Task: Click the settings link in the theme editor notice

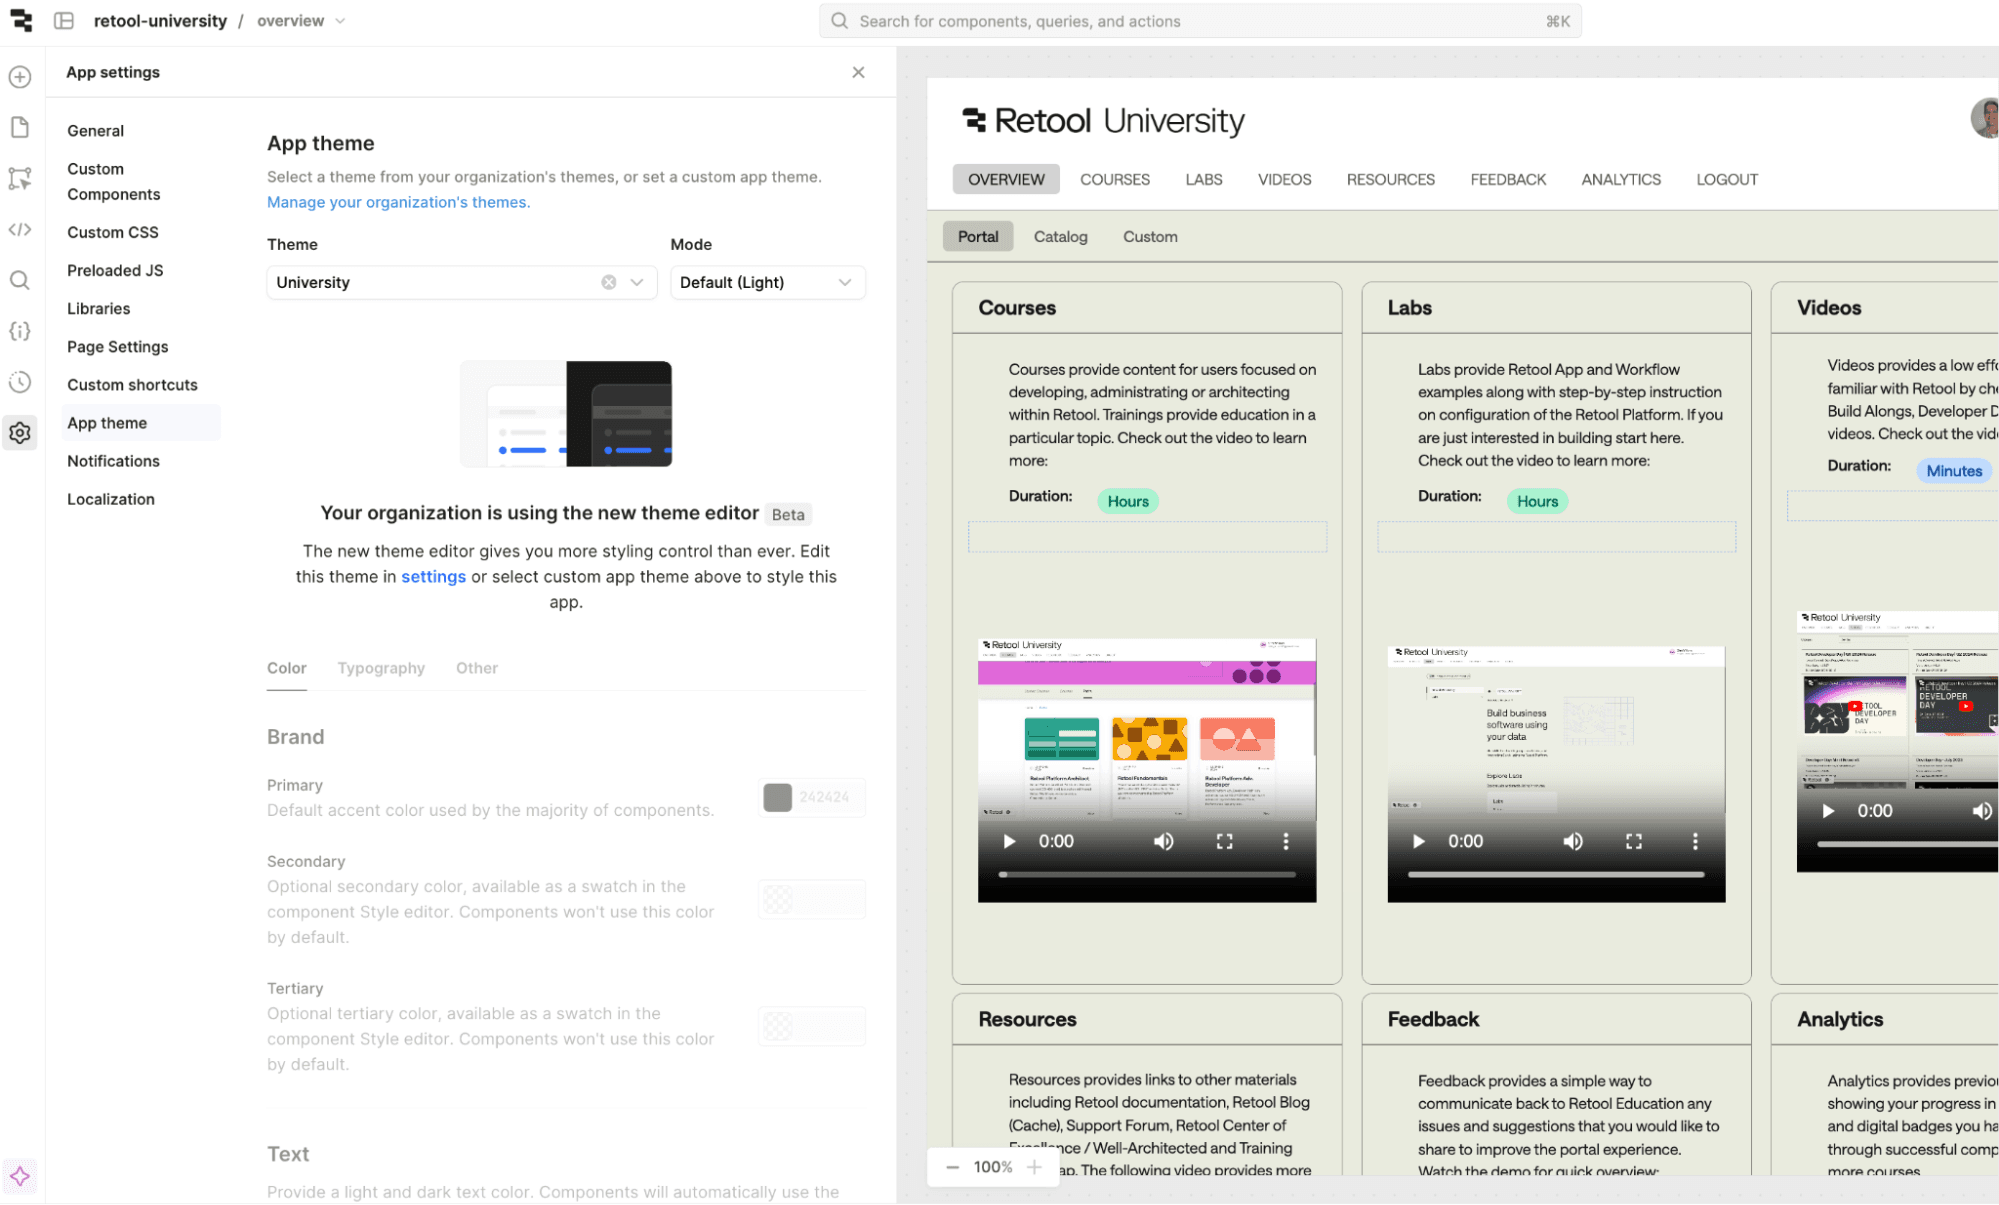Action: click(x=433, y=576)
